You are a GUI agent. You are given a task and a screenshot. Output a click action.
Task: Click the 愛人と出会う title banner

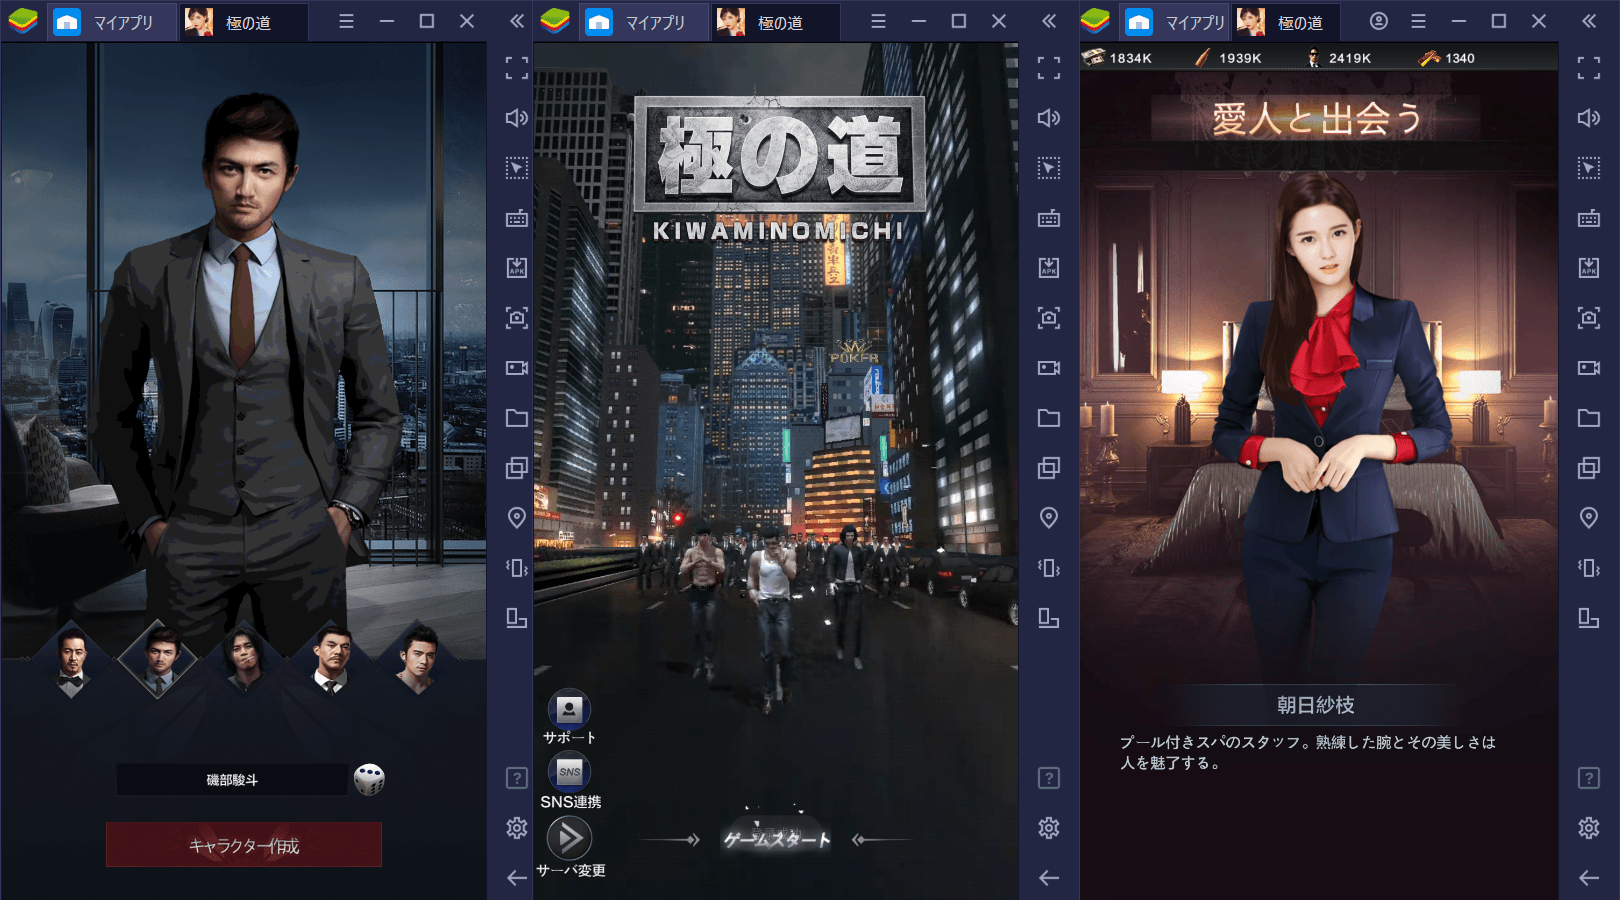coord(1317,119)
